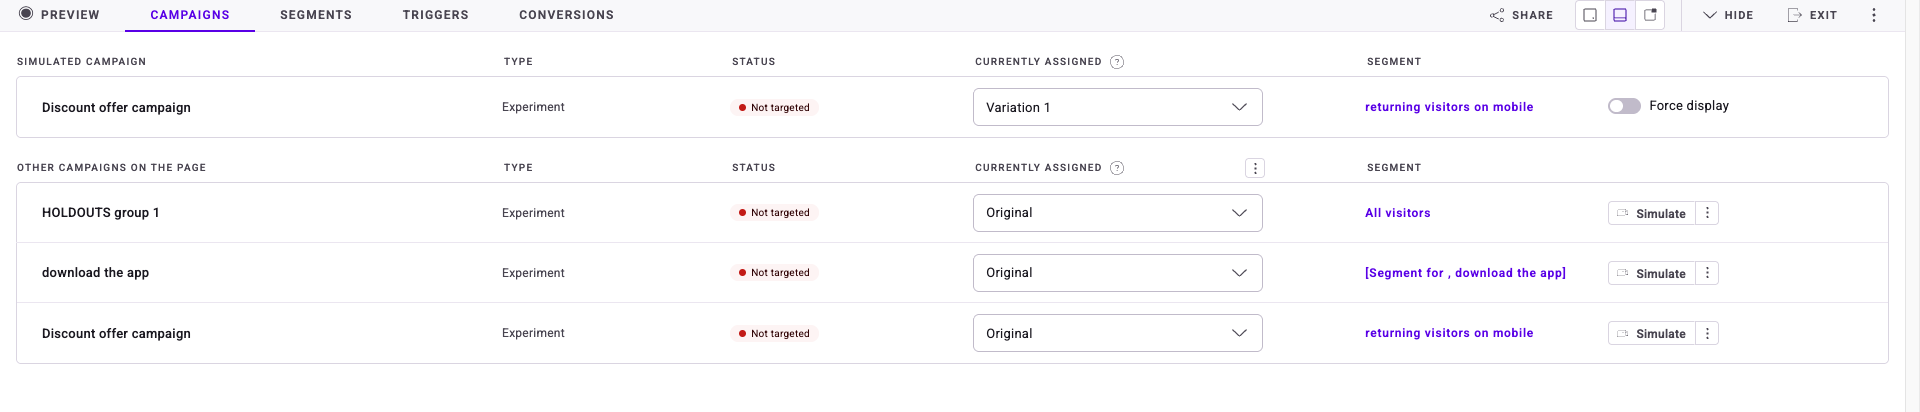Choose the pop-out window layout icon
The height and width of the screenshot is (412, 1920).
pyautogui.click(x=1650, y=15)
